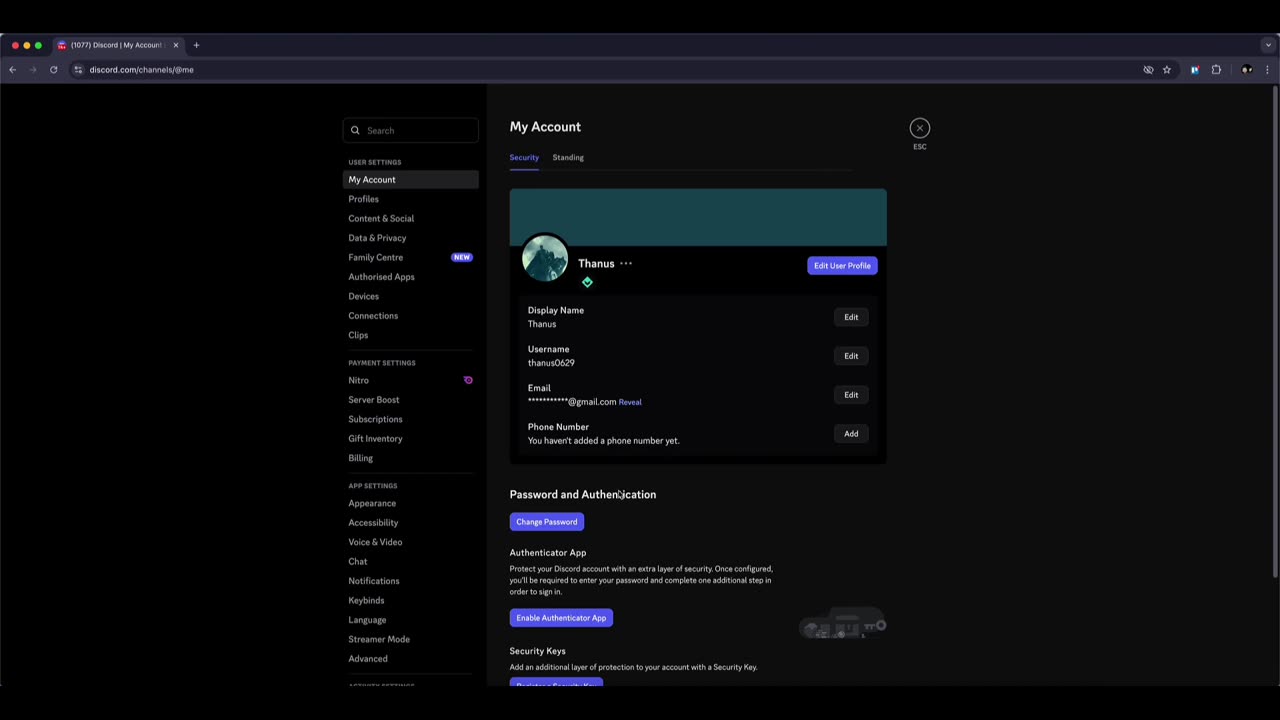This screenshot has width=1280, height=720.
Task: Click the Thanus profile avatar
Action: [x=545, y=259]
